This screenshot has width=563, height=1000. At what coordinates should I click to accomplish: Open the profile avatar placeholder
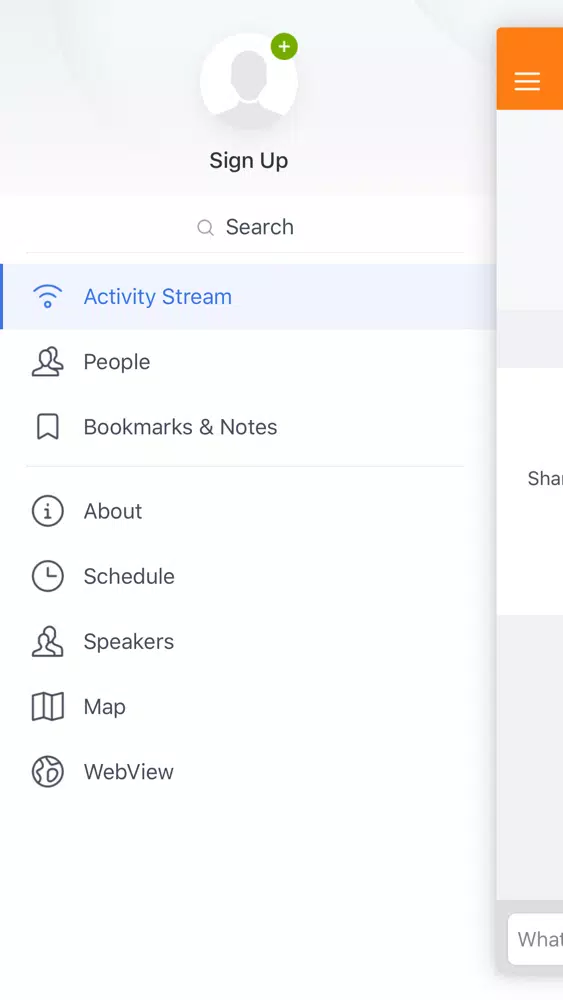click(x=249, y=82)
